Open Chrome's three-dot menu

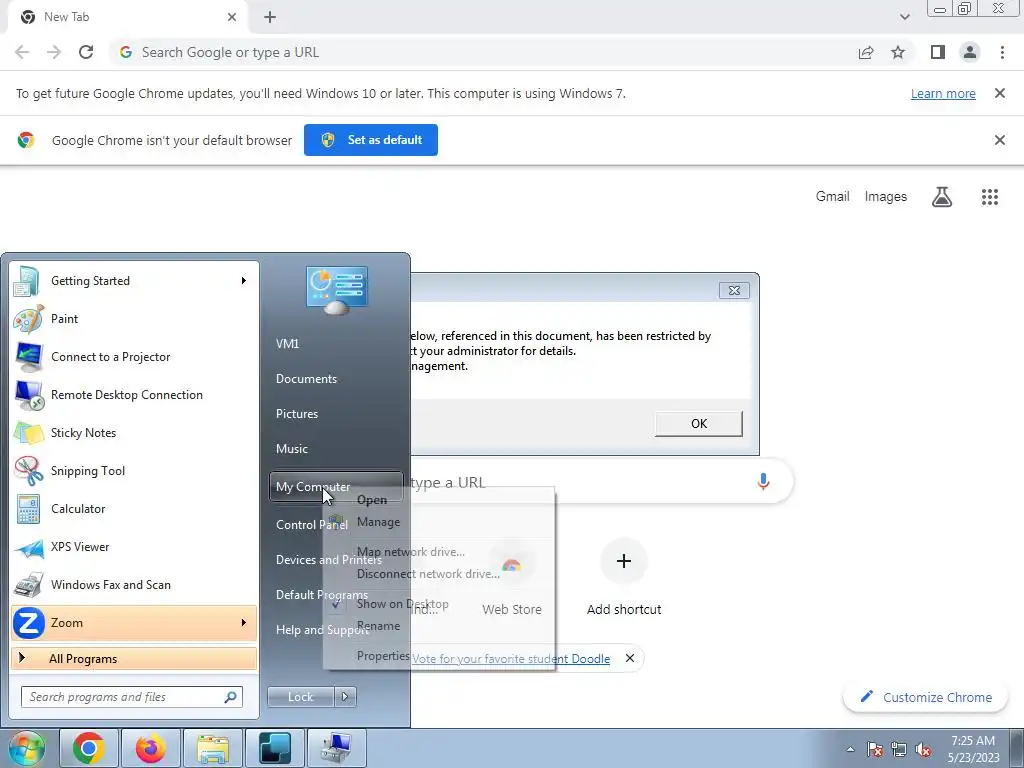[1002, 52]
